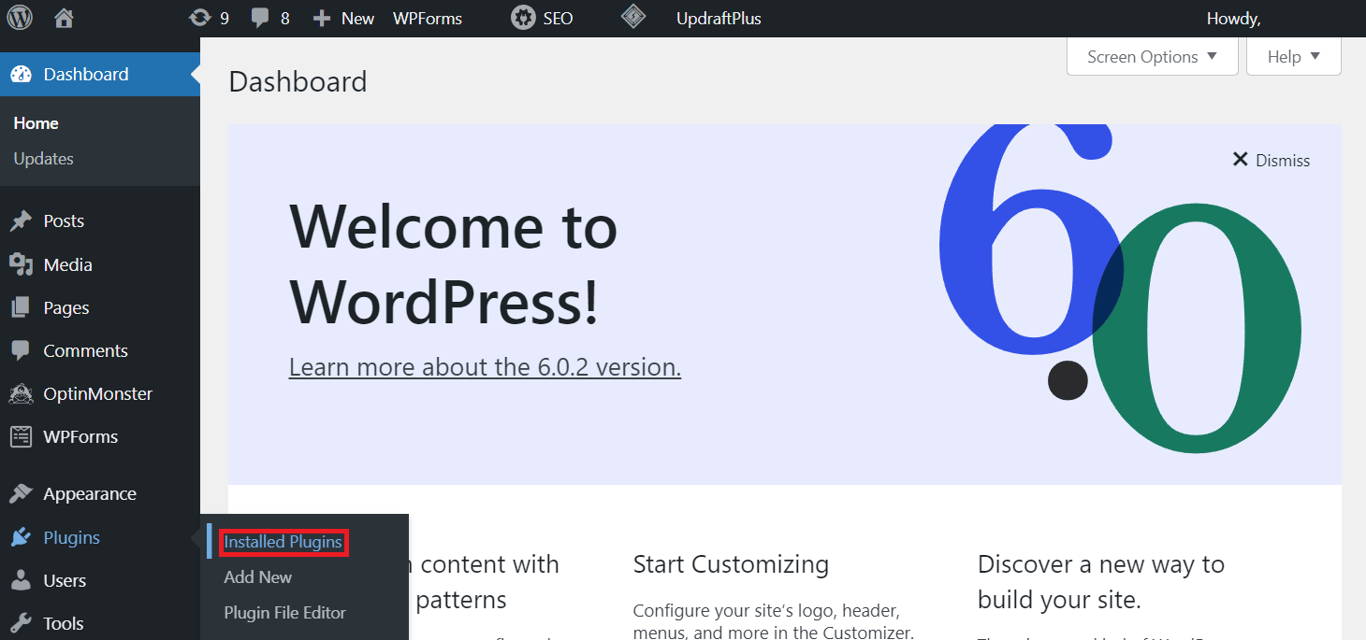
Task: Click the Tools wrench icon
Action: coord(22,622)
